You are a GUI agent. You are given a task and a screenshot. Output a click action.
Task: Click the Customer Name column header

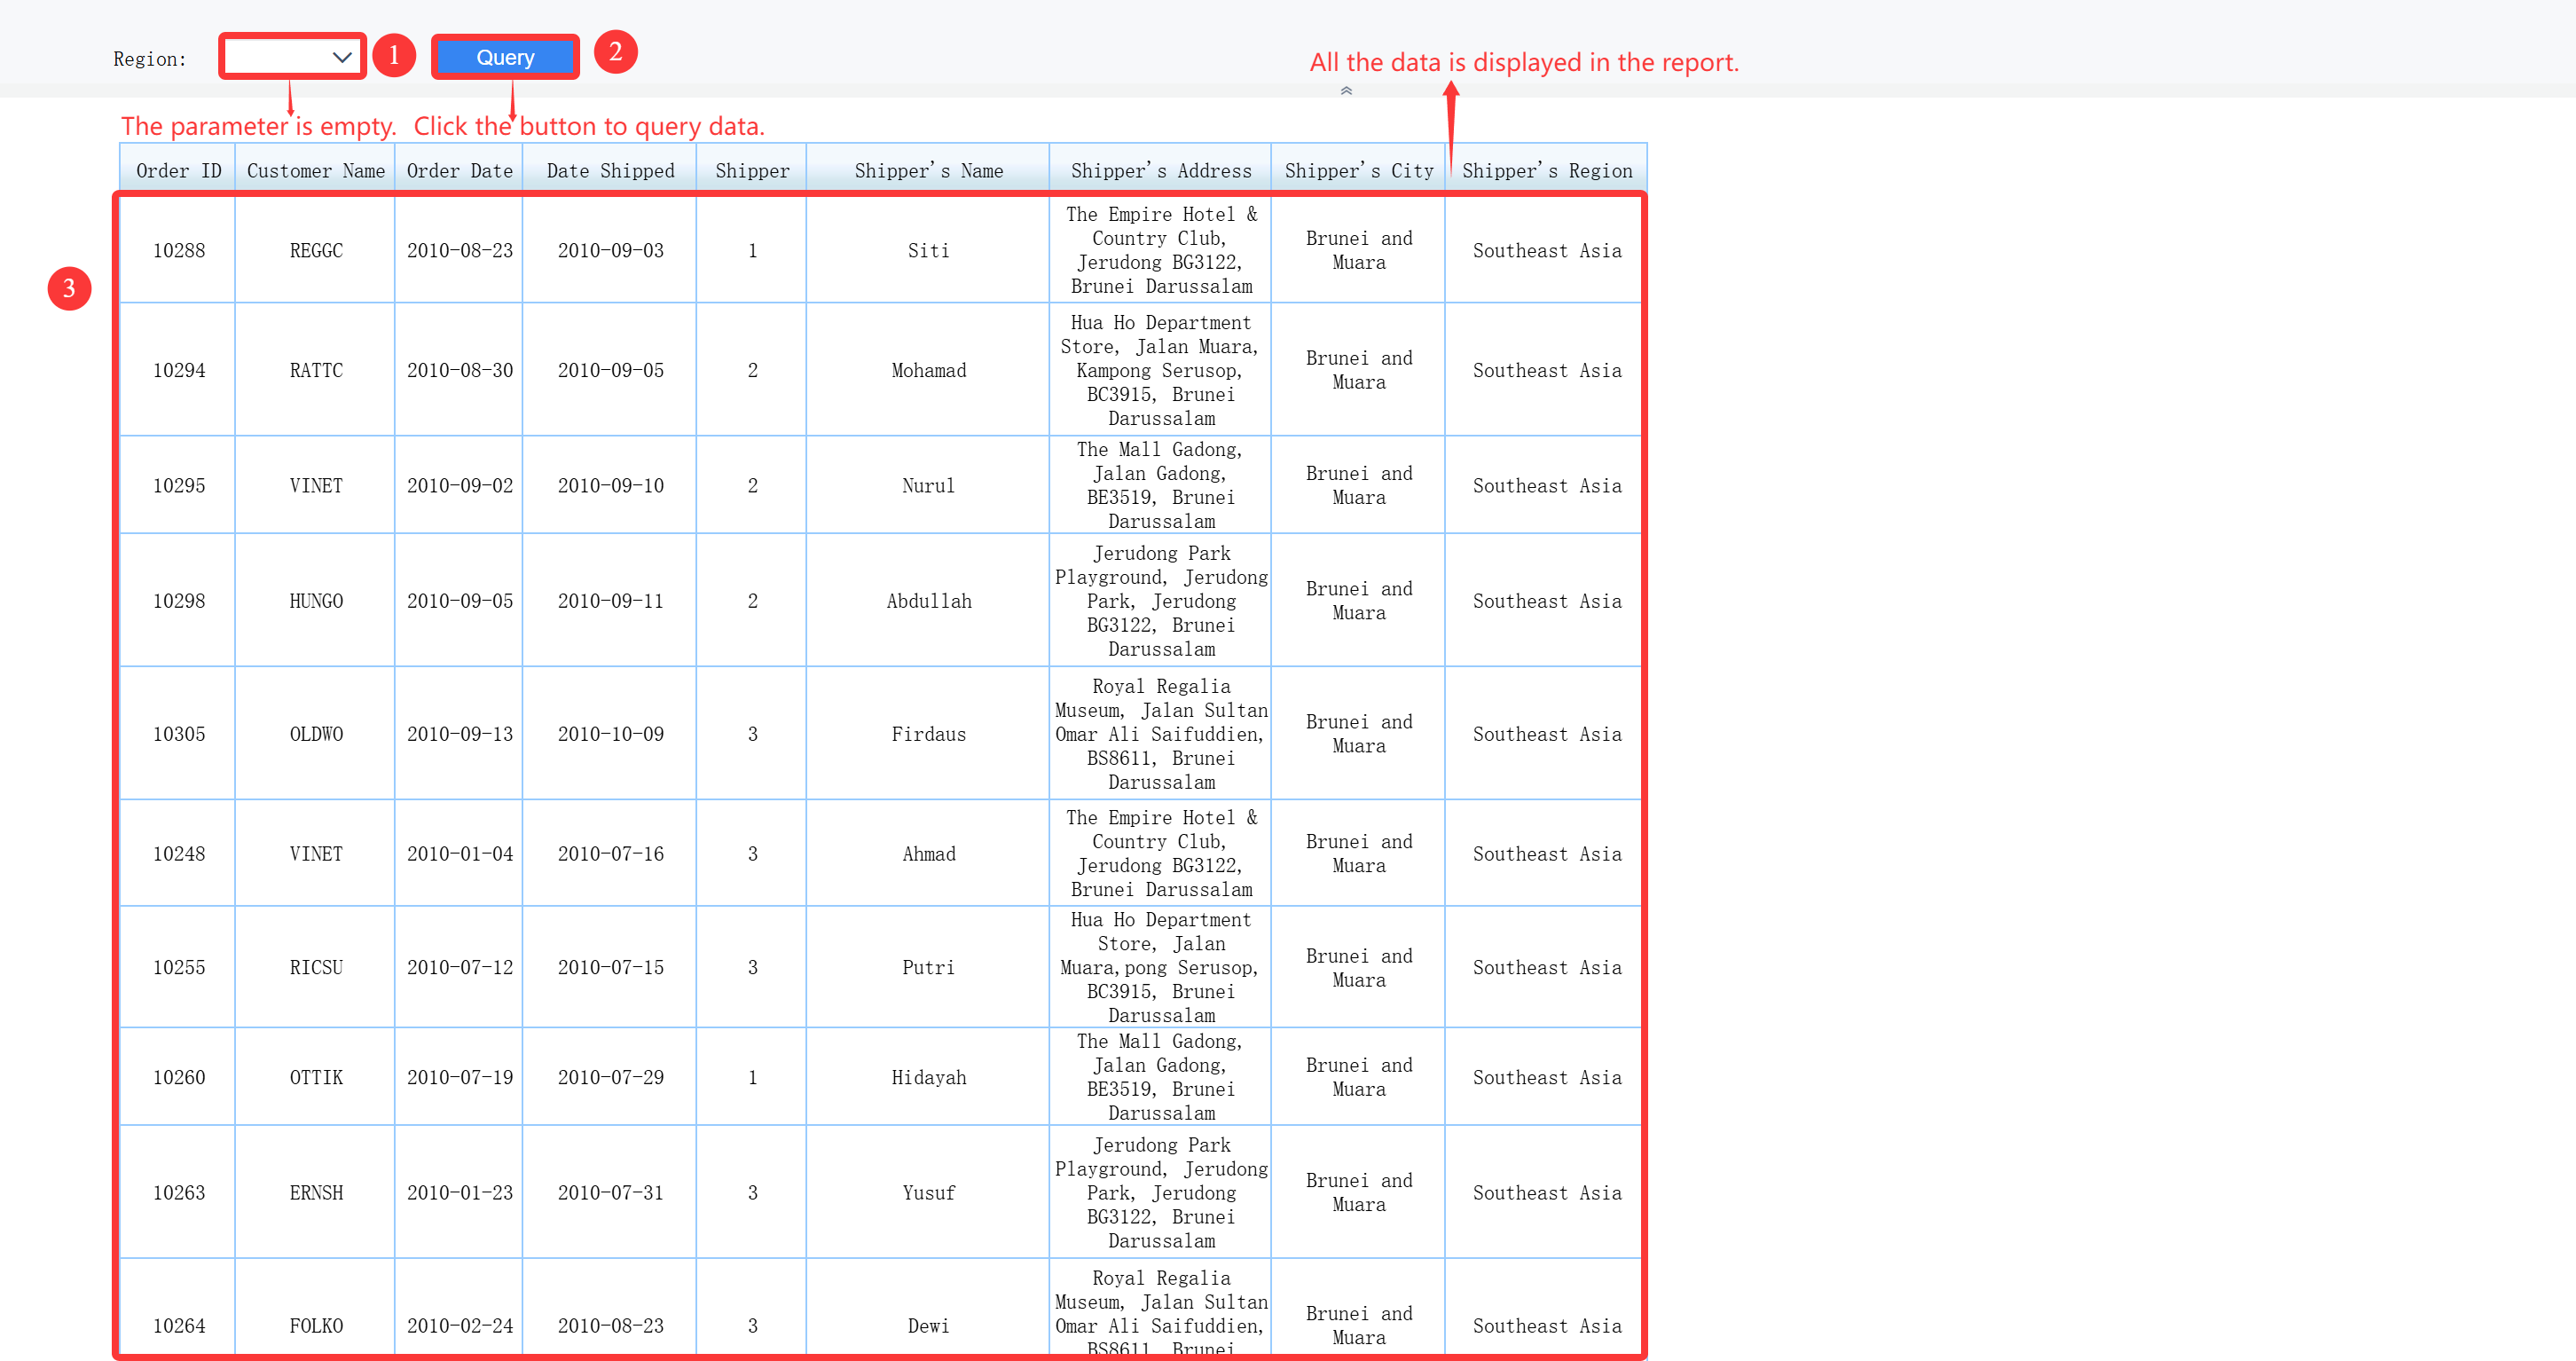click(x=315, y=171)
